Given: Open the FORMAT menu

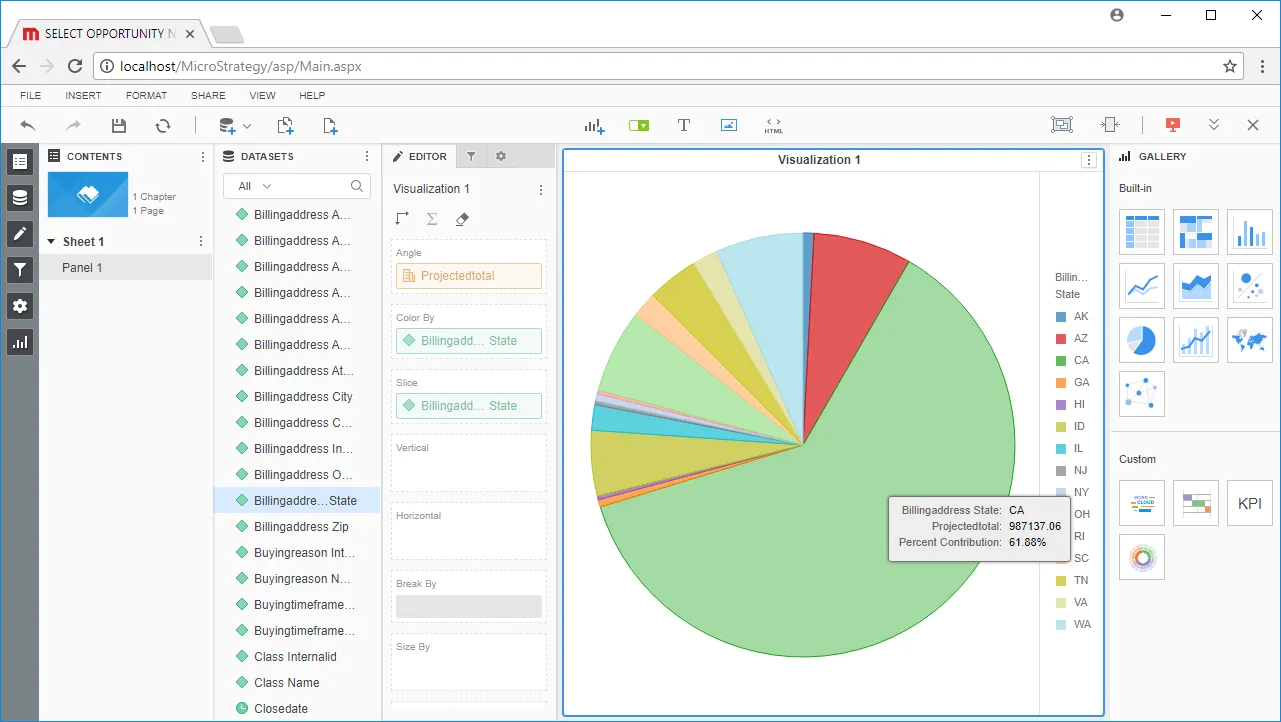Looking at the screenshot, I should 146,95.
